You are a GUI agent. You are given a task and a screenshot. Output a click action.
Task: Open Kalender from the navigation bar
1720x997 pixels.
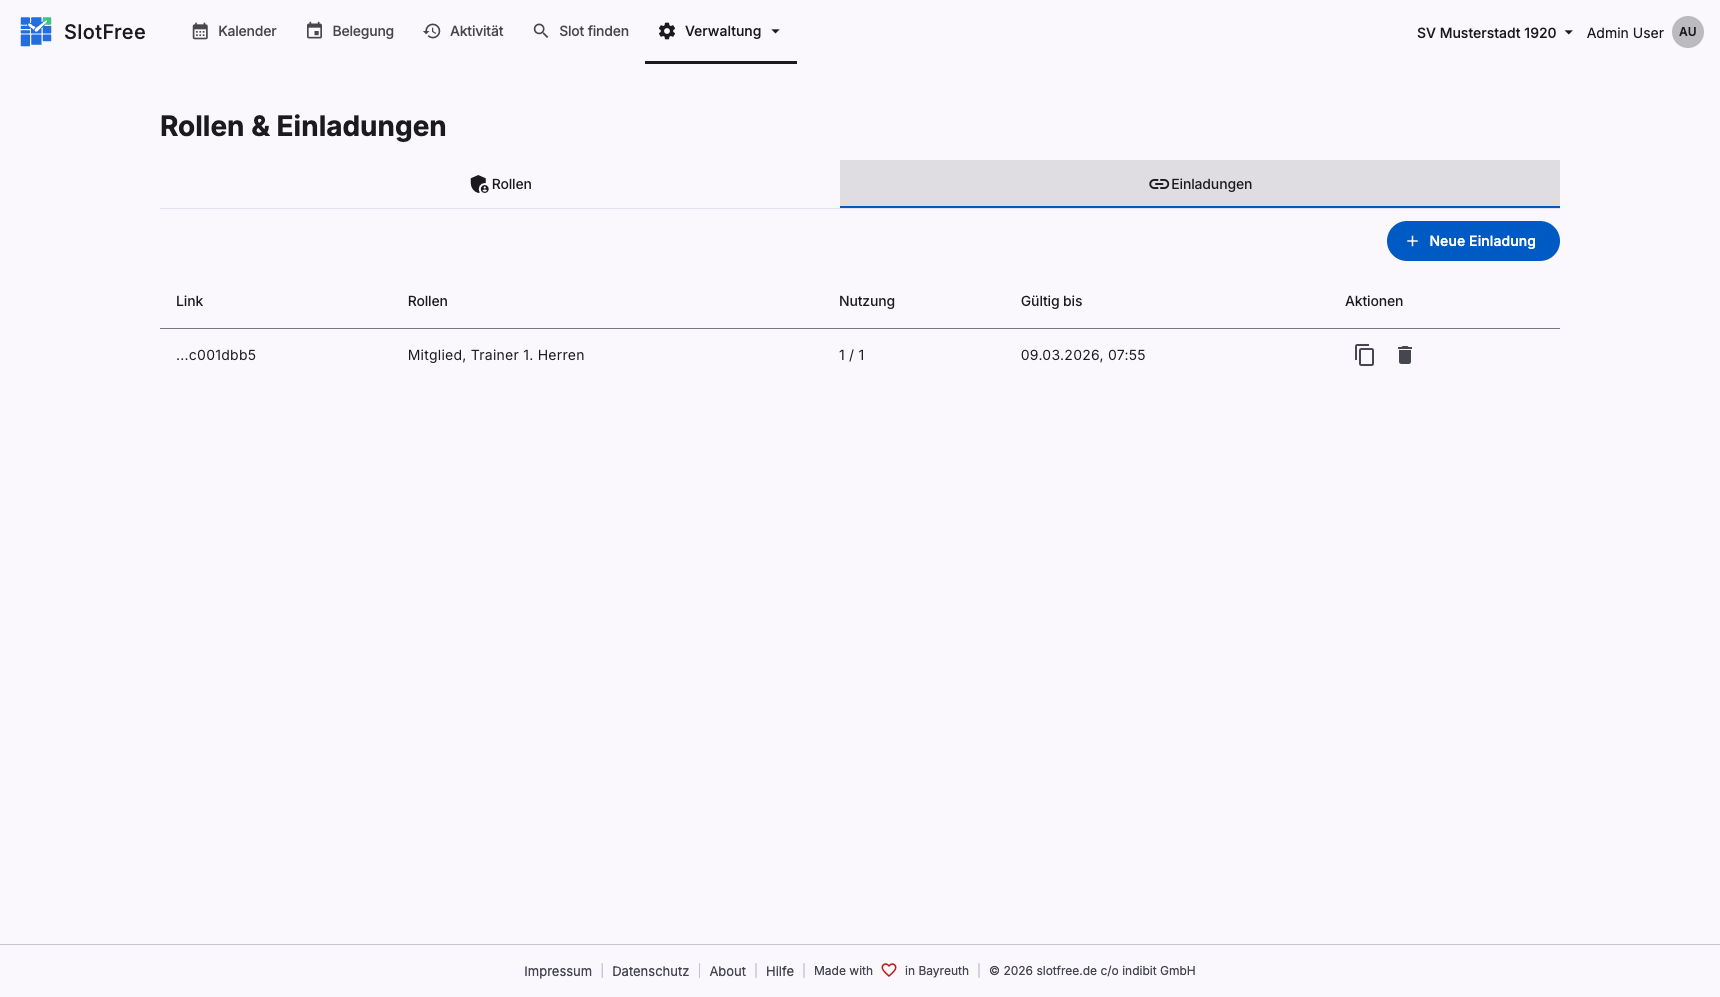tap(234, 31)
